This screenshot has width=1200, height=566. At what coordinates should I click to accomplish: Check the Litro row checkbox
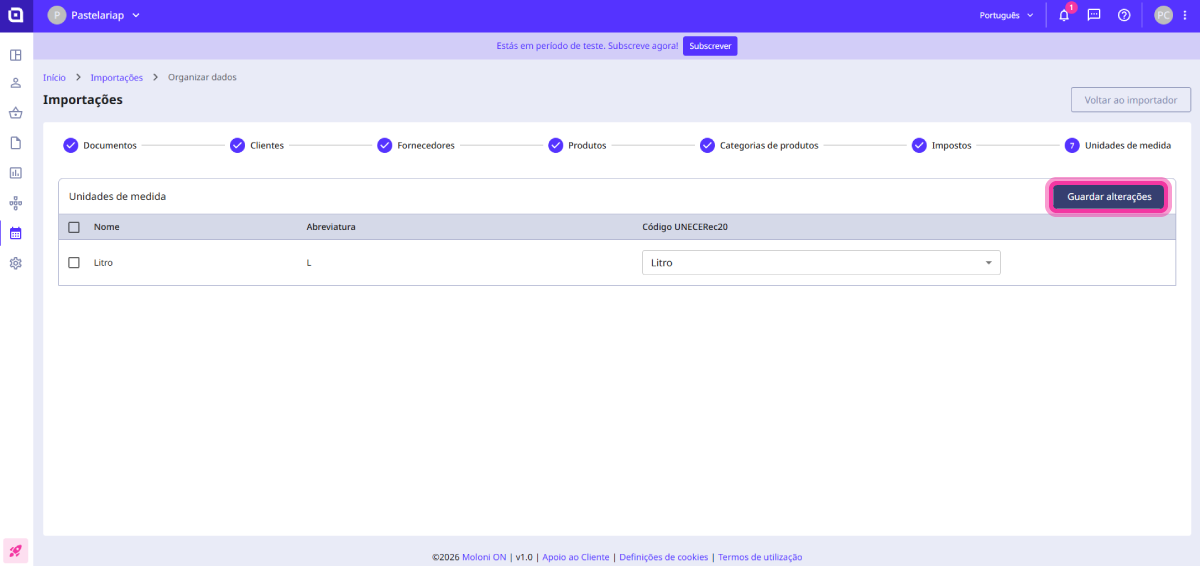(74, 262)
